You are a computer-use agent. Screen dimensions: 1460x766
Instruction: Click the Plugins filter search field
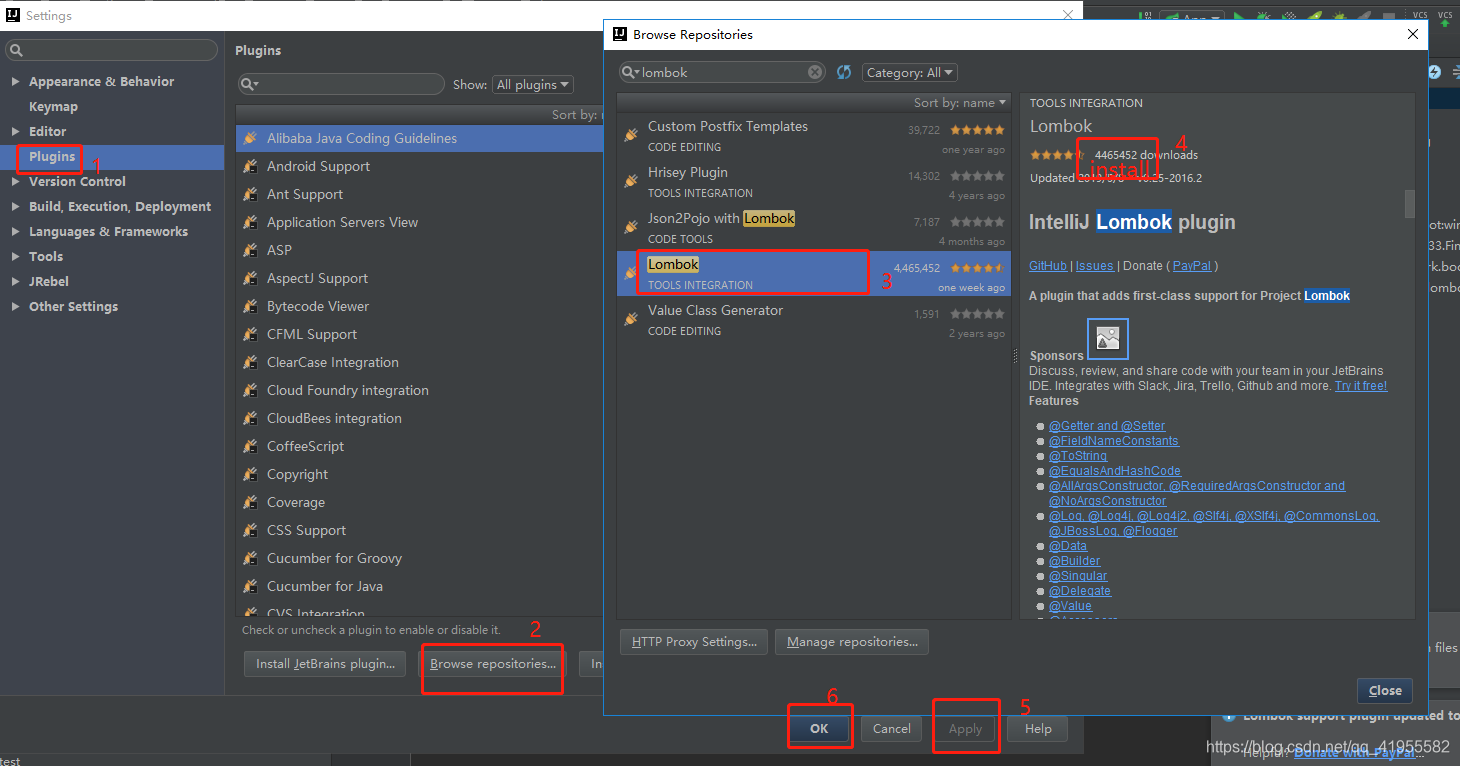pos(341,85)
